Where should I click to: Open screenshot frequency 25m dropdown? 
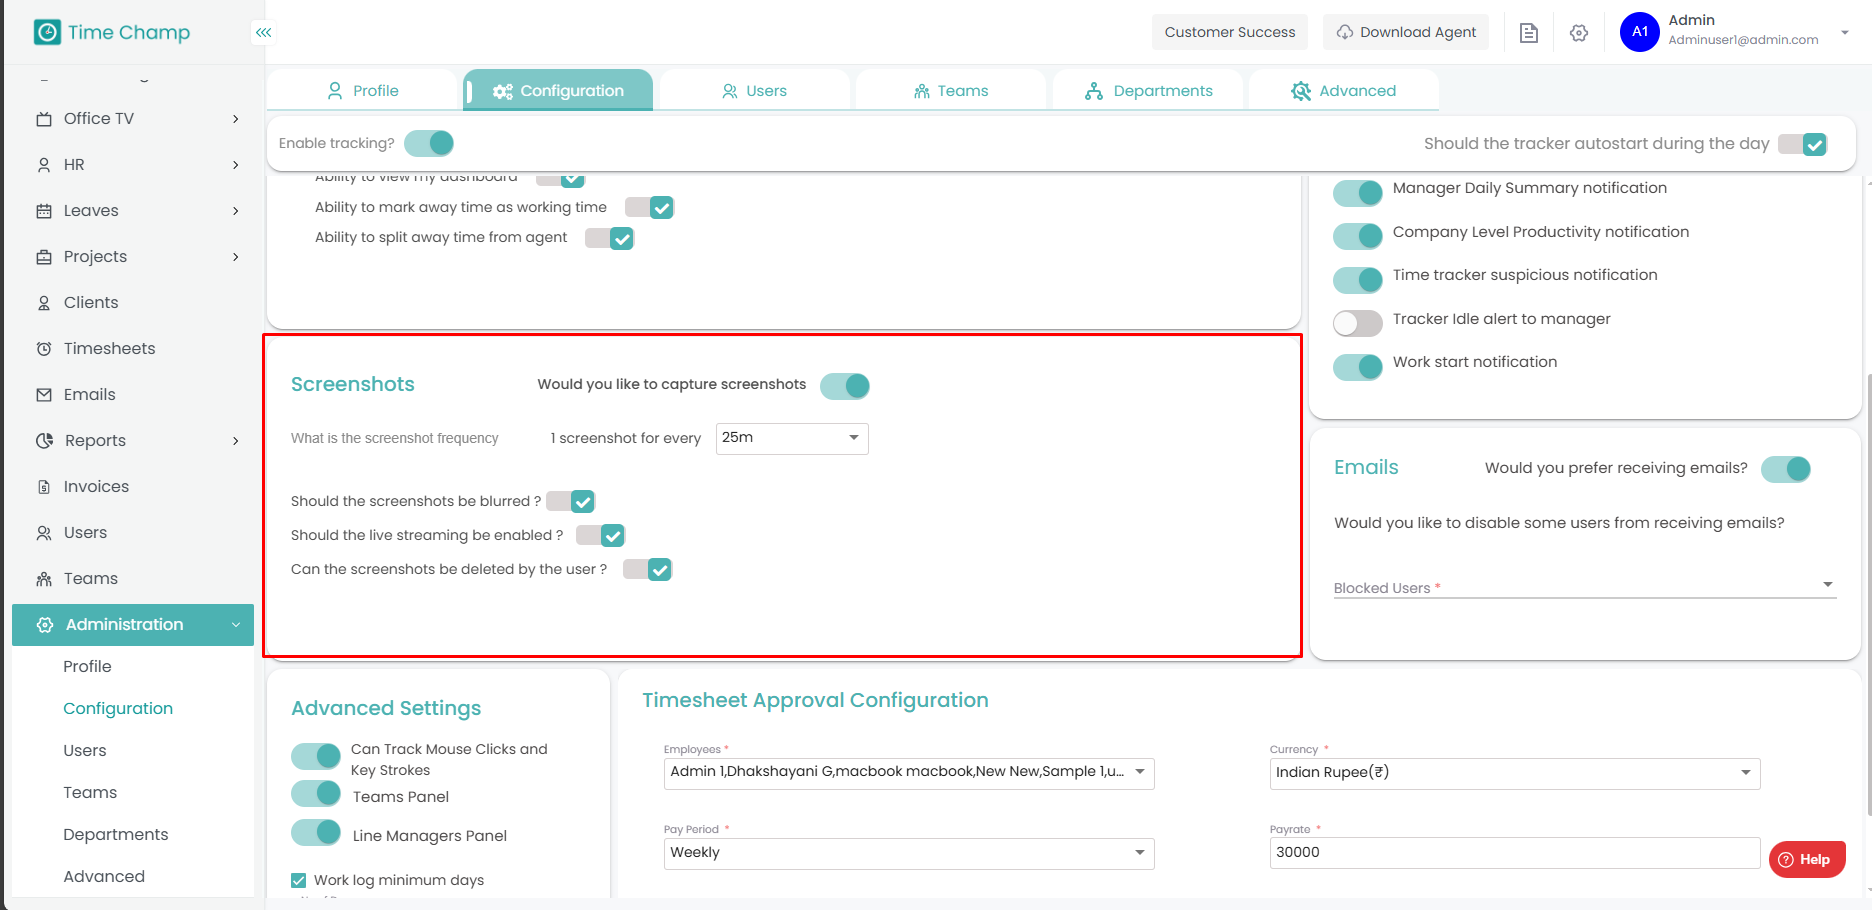click(x=792, y=438)
